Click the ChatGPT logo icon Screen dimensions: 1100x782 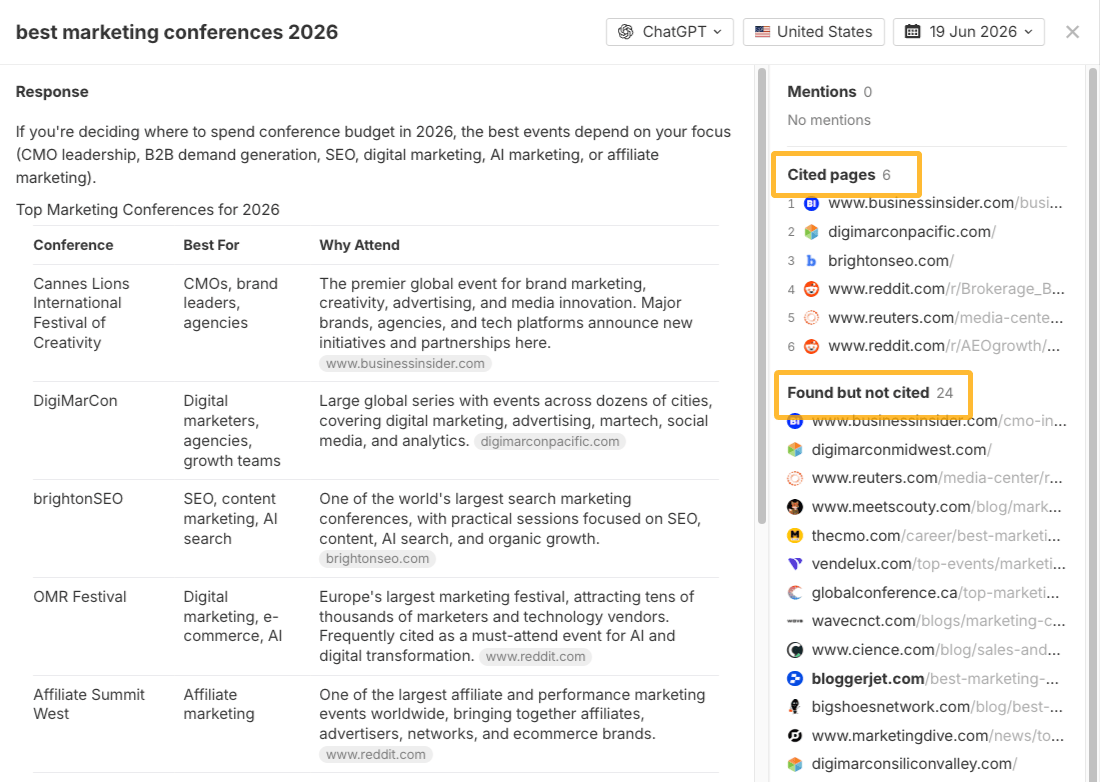[x=626, y=32]
